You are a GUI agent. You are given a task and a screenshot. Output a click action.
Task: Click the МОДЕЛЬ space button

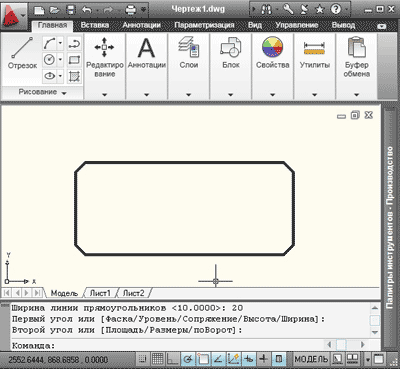(x=311, y=359)
